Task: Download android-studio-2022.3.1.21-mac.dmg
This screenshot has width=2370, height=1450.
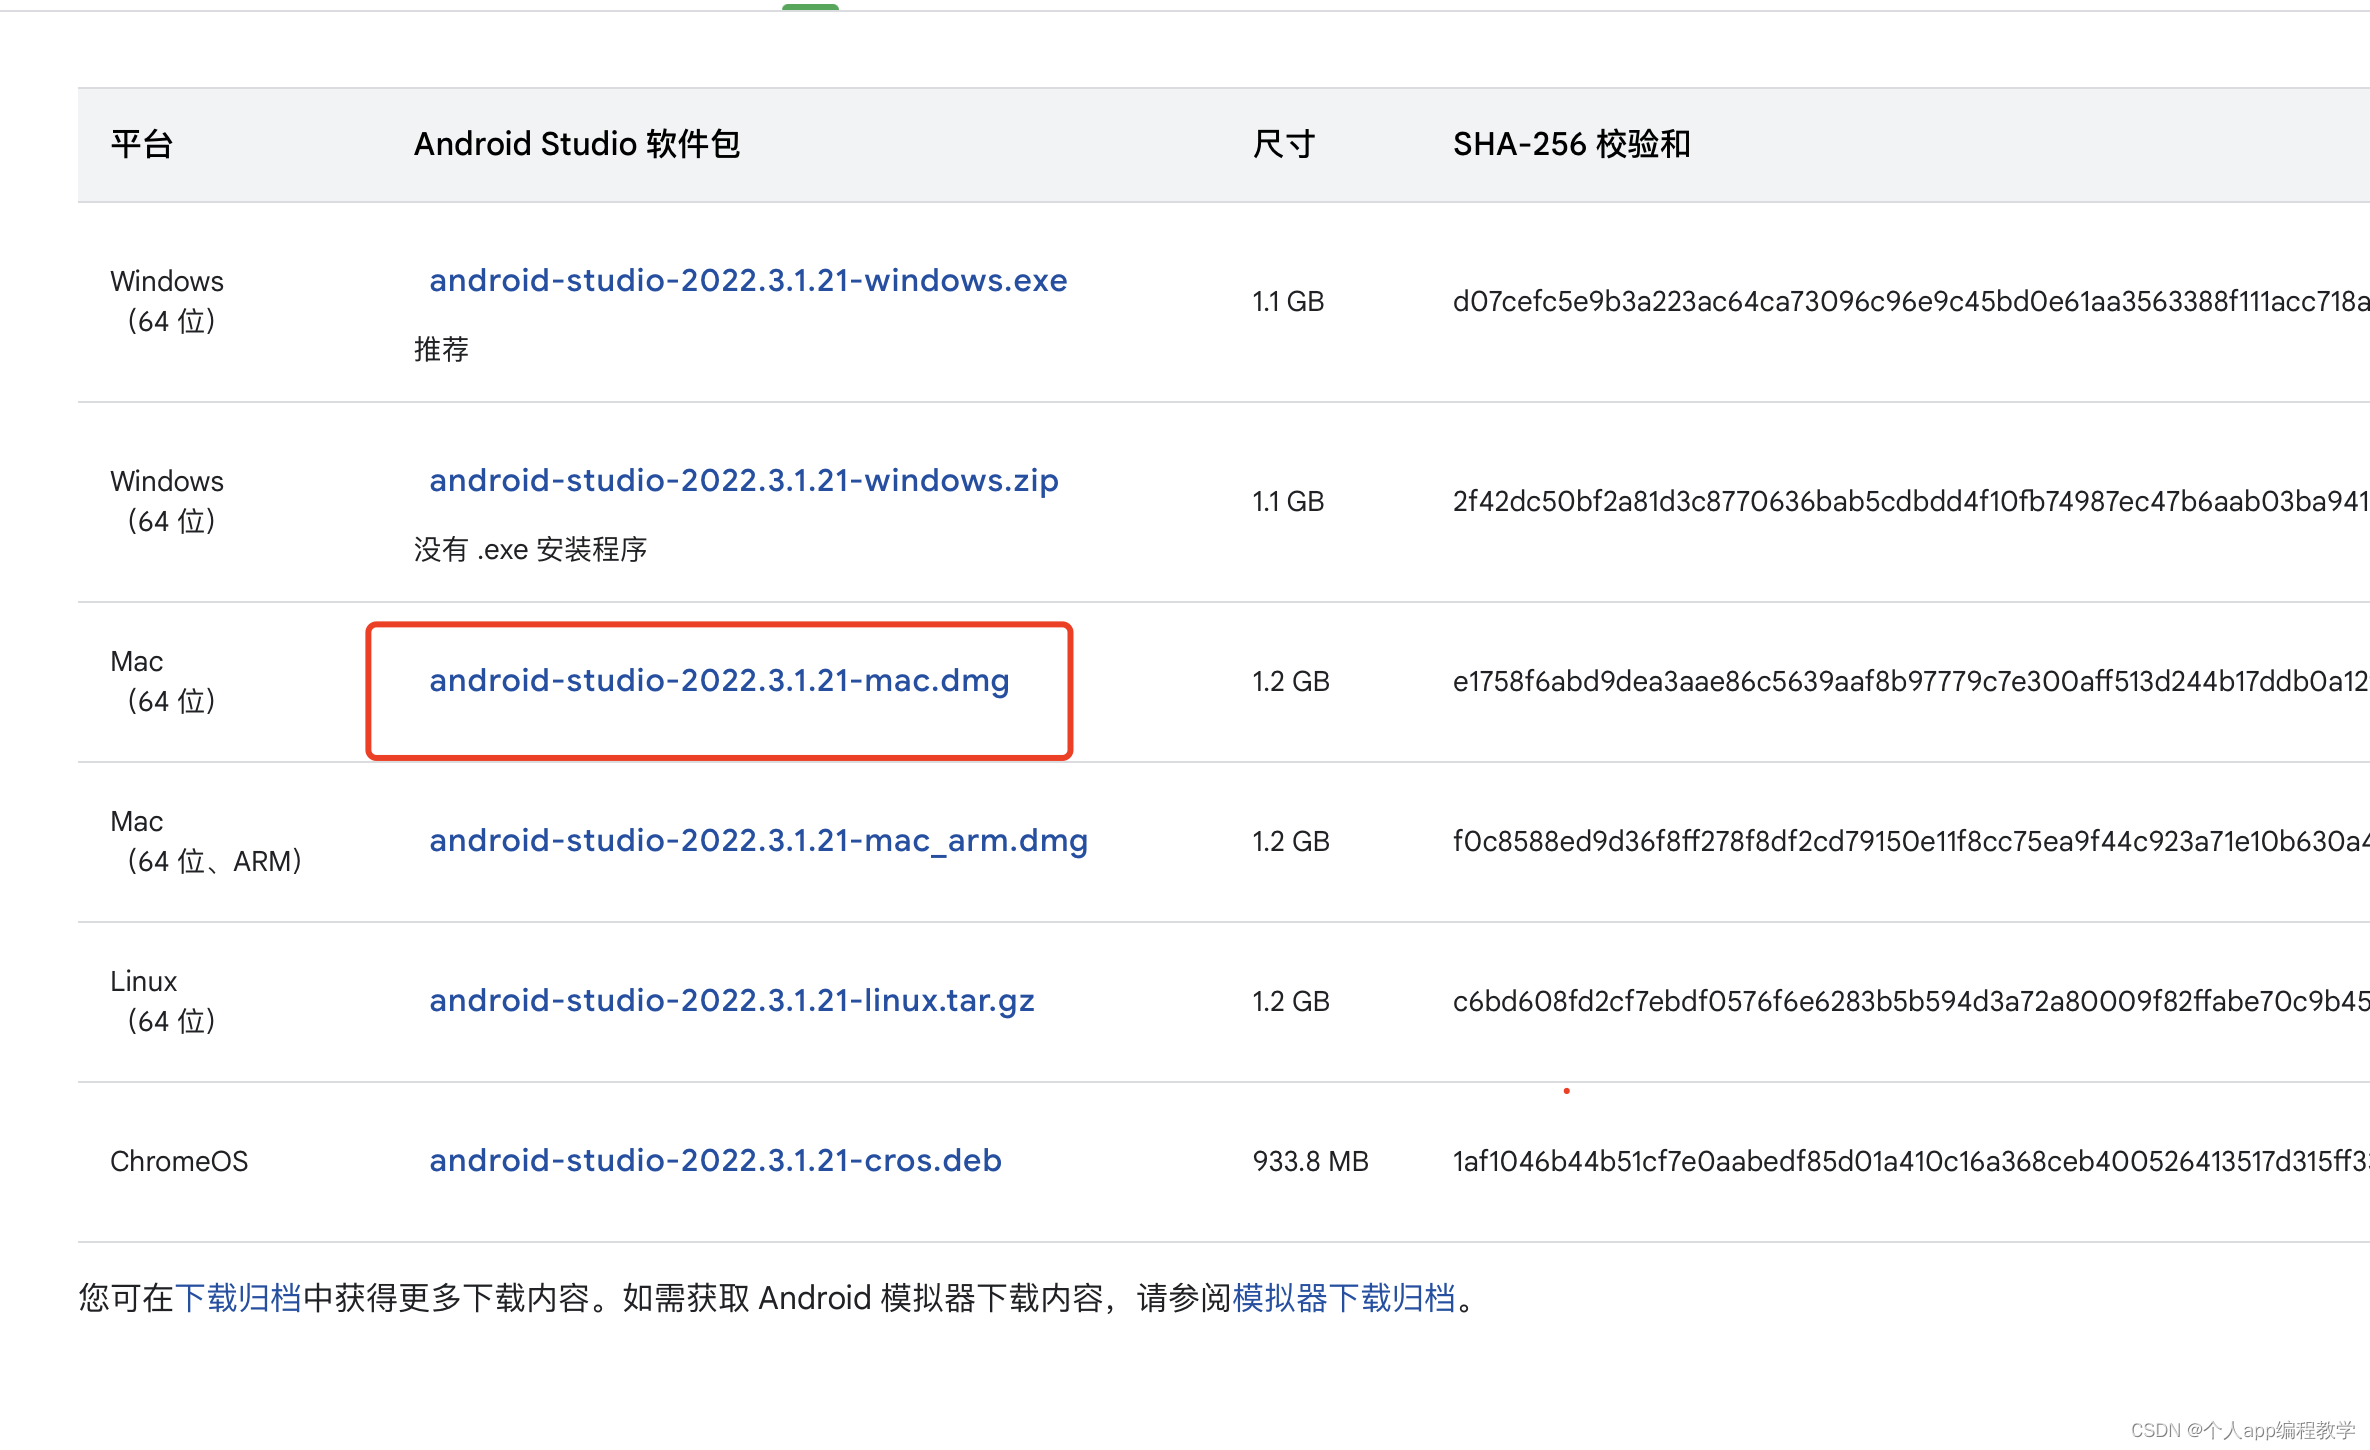Action: point(719,681)
